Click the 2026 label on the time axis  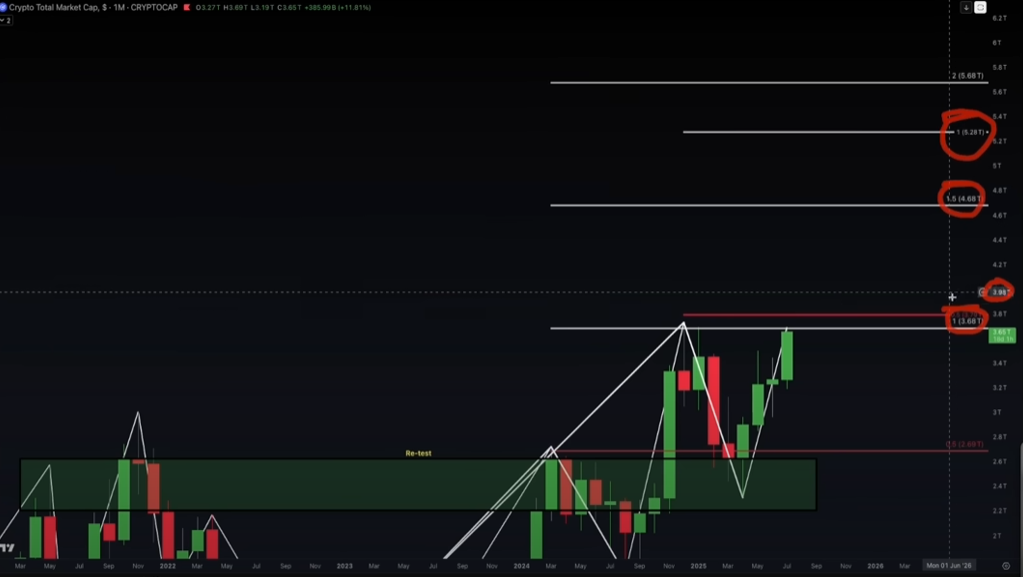[x=875, y=566]
